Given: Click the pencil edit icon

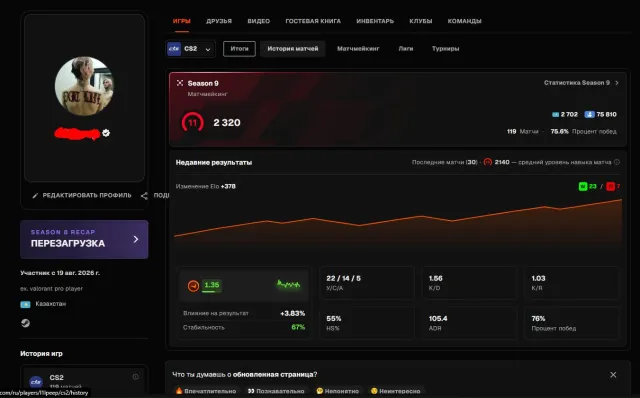Looking at the screenshot, I should click(35, 196).
